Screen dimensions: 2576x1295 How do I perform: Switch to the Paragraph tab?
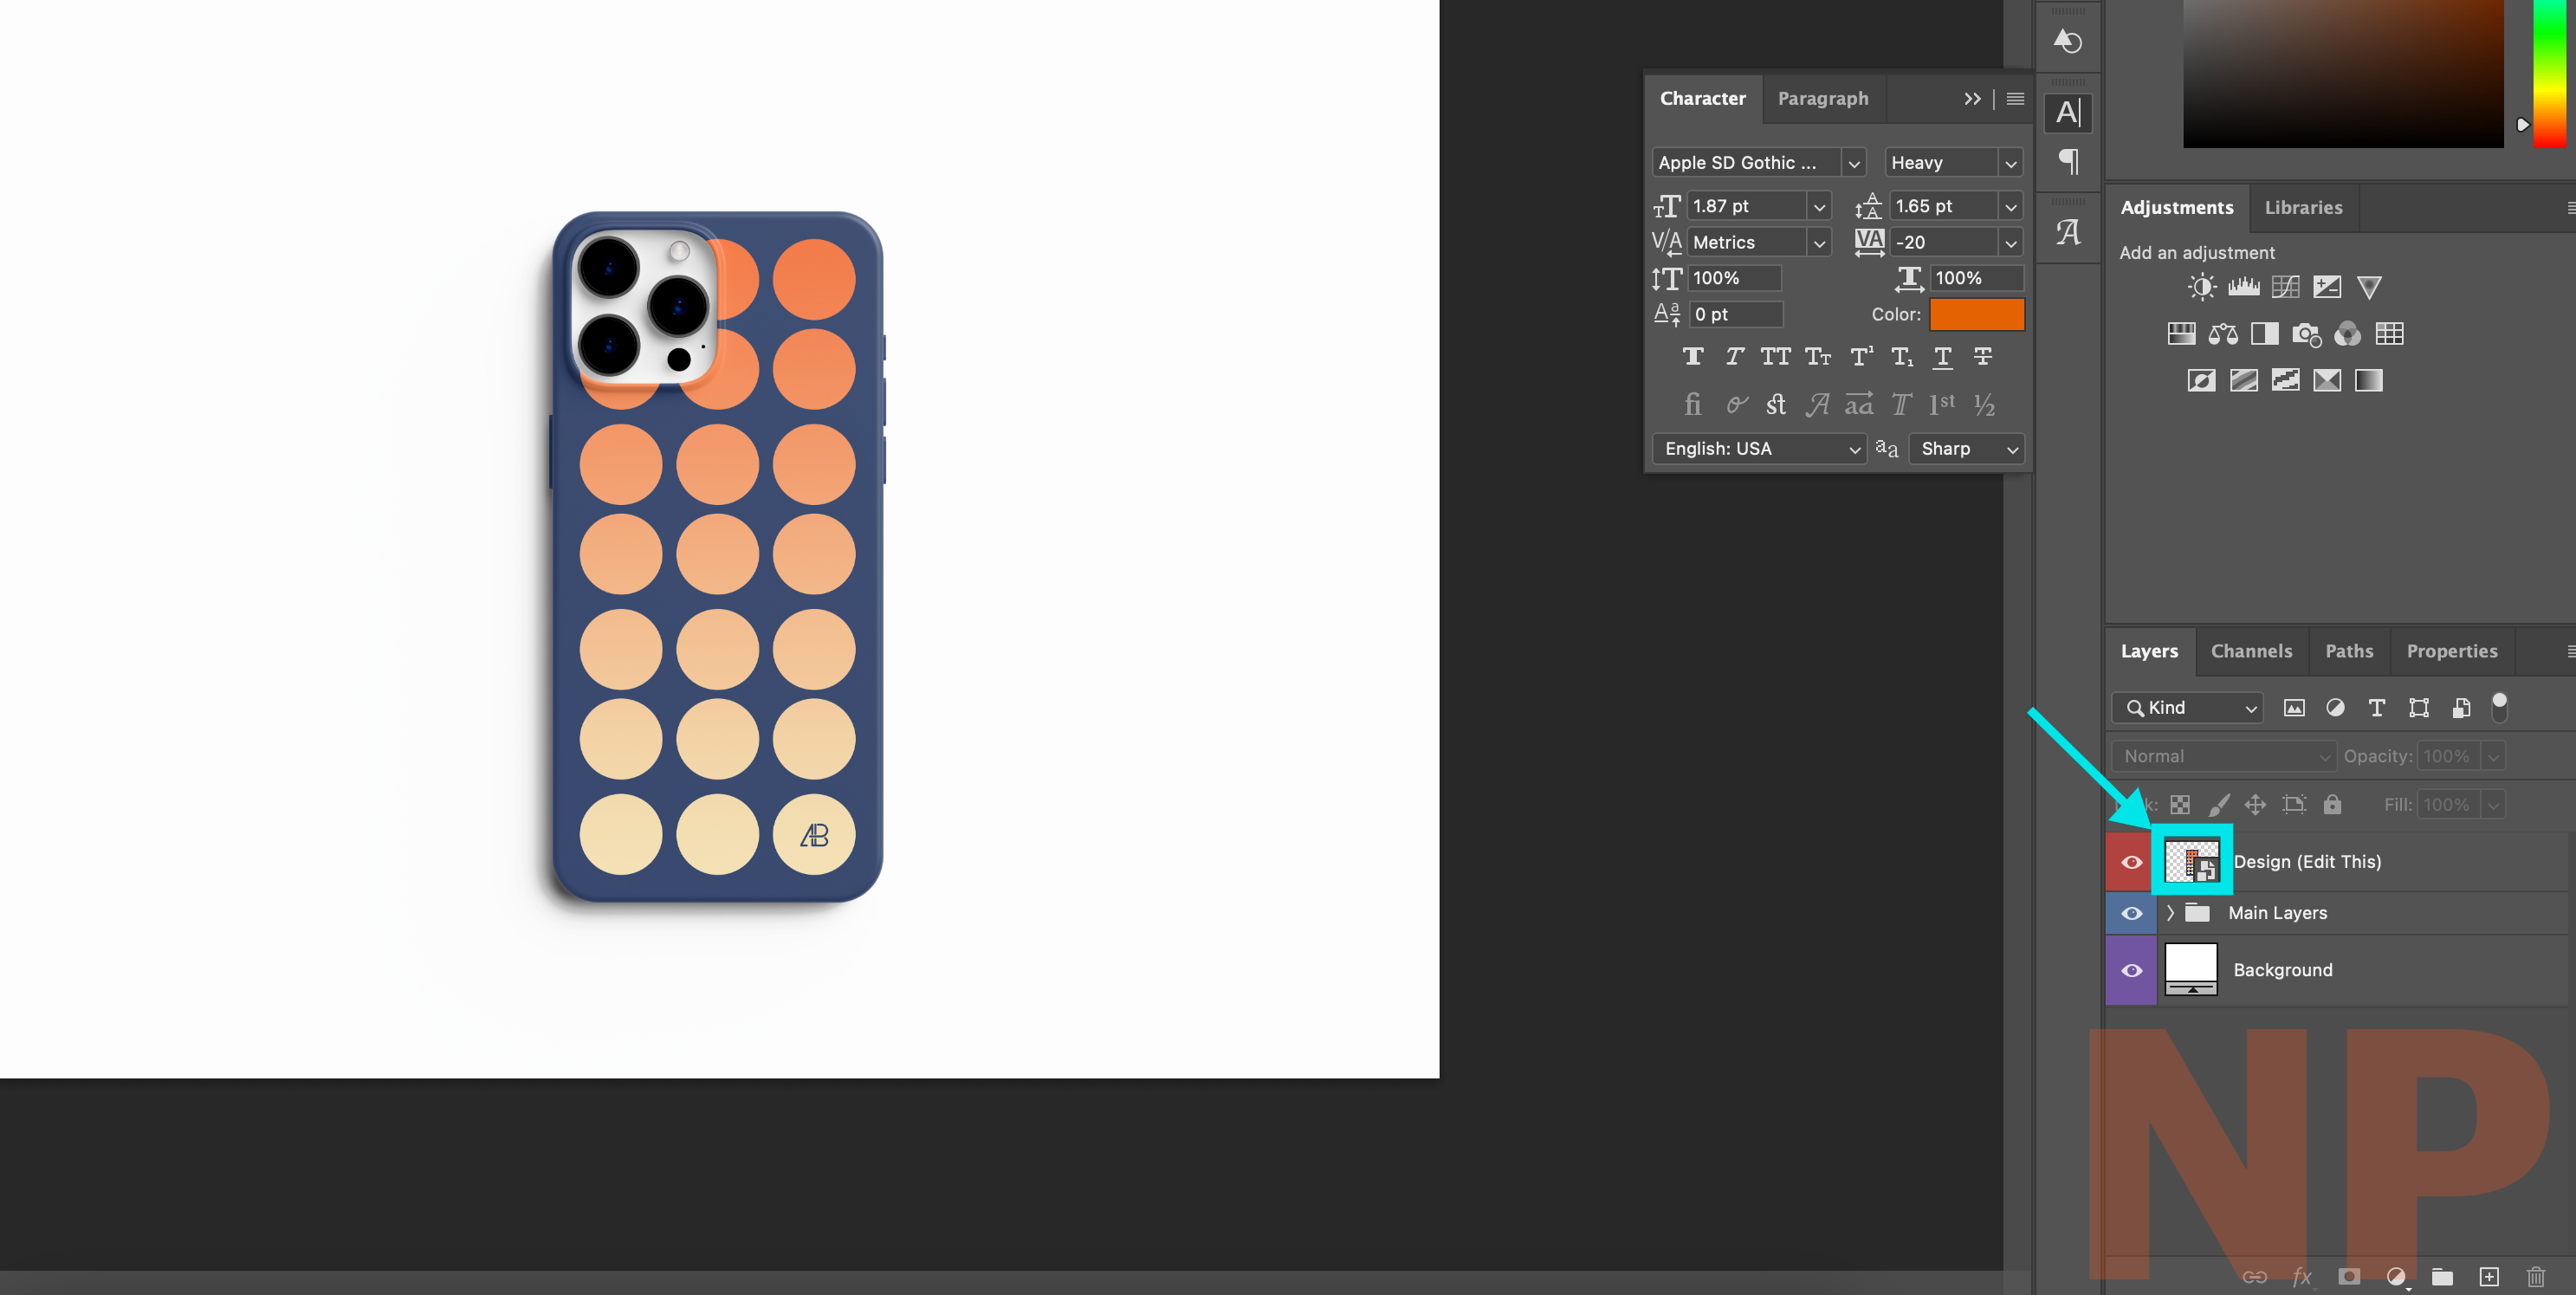1822,98
